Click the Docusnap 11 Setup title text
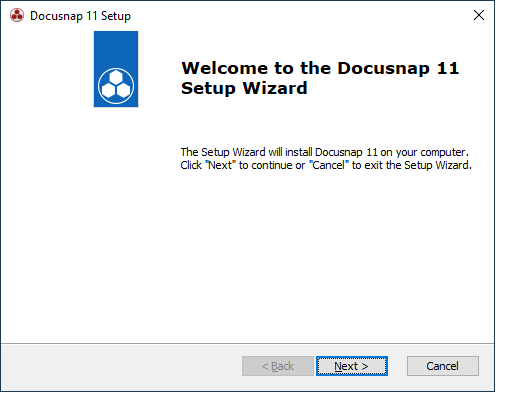 coord(80,16)
